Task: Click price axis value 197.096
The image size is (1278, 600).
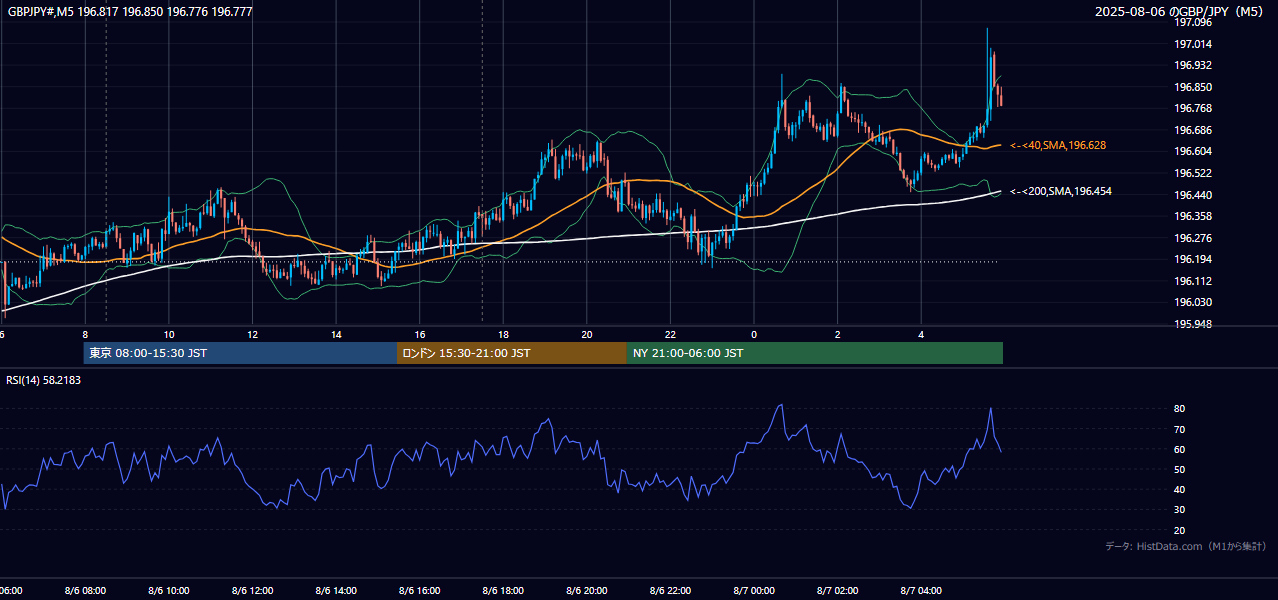Action: click(x=1193, y=22)
